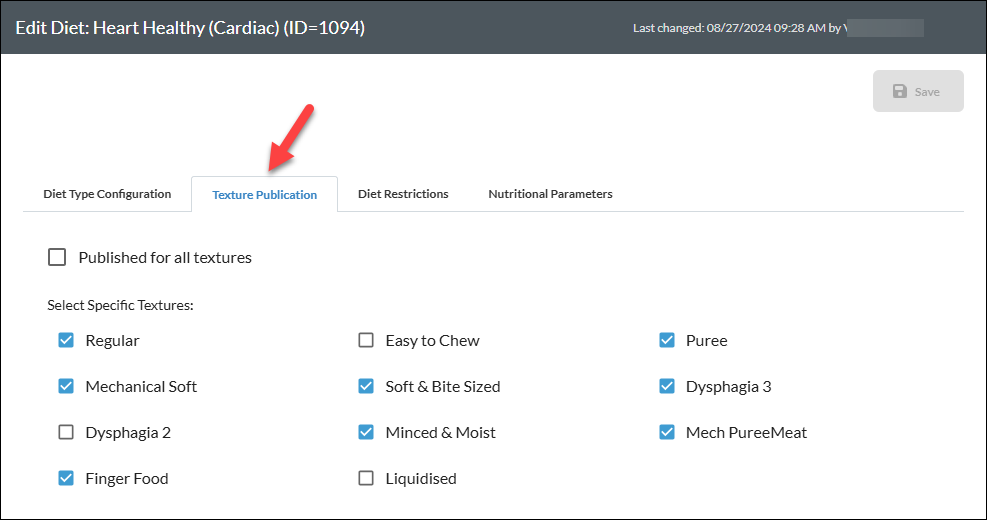Open the Nutritional Parameters tab
Viewport: 987px width, 520px height.
click(550, 194)
